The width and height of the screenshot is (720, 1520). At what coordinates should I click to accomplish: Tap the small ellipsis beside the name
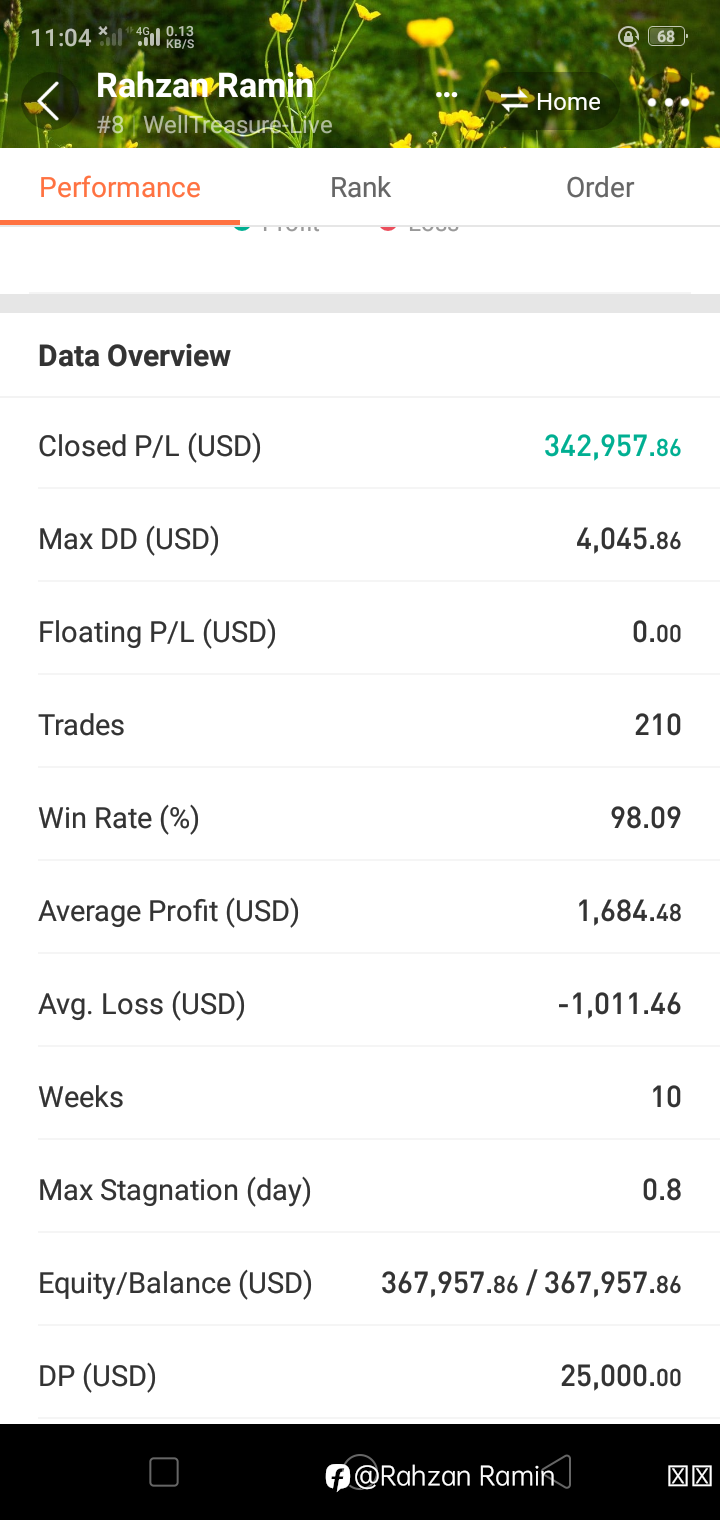(x=446, y=96)
